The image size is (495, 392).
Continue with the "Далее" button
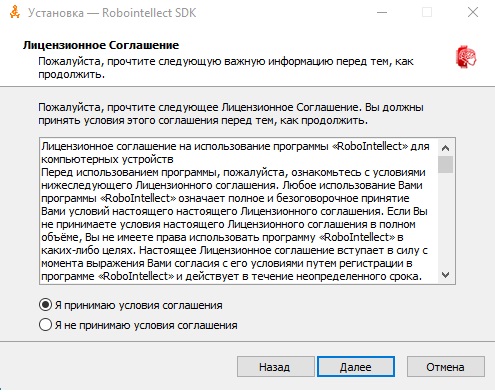coord(356,367)
